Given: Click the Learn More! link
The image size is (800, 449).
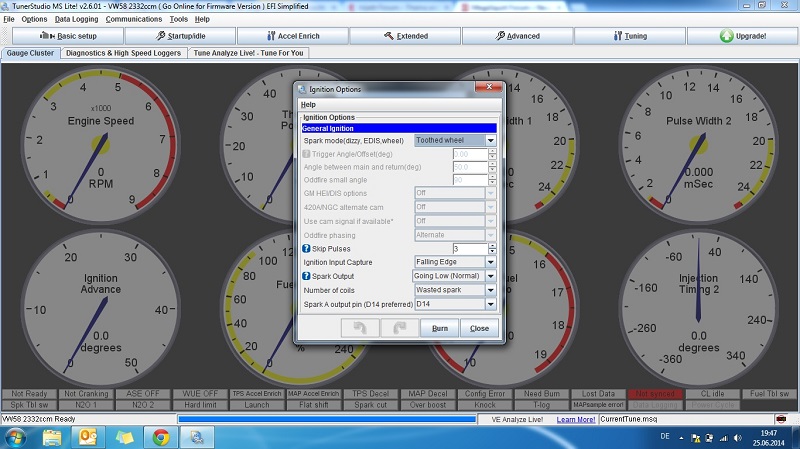Looking at the screenshot, I should click(575, 419).
